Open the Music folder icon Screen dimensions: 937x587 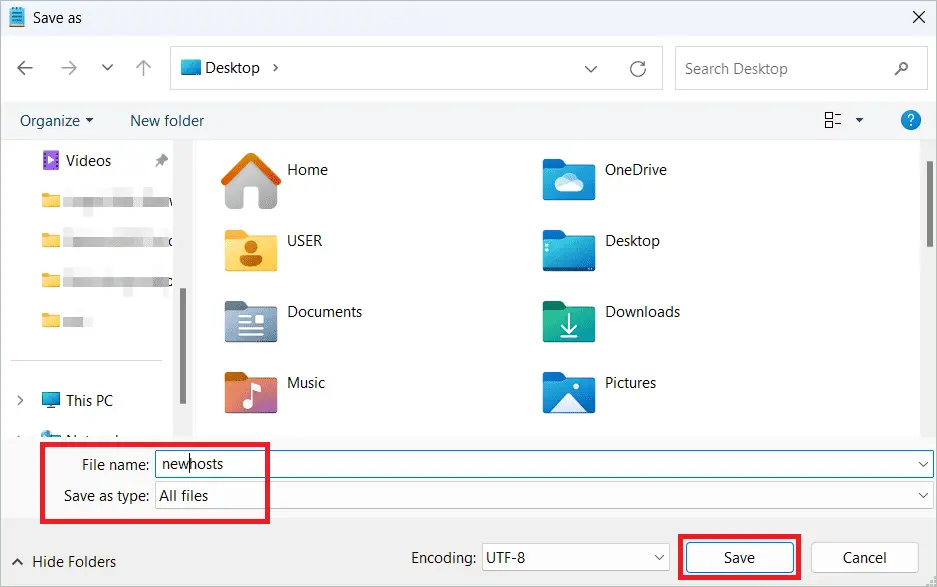pyautogui.click(x=250, y=392)
